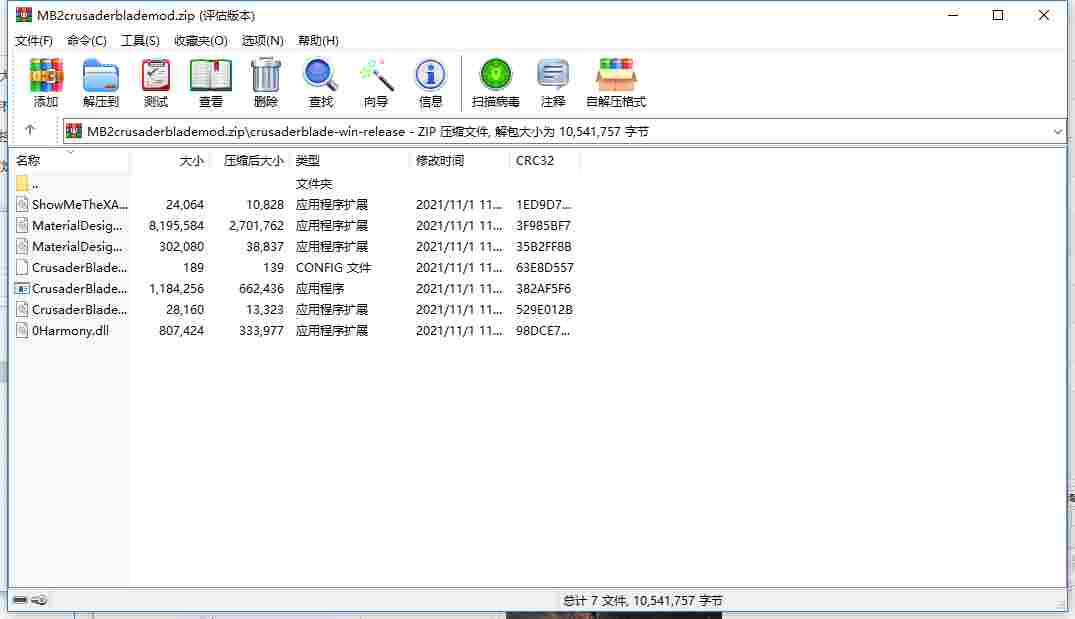Click the status bar total 10,541,757 text
Viewport: 1075px width, 619px height.
[x=642, y=601]
